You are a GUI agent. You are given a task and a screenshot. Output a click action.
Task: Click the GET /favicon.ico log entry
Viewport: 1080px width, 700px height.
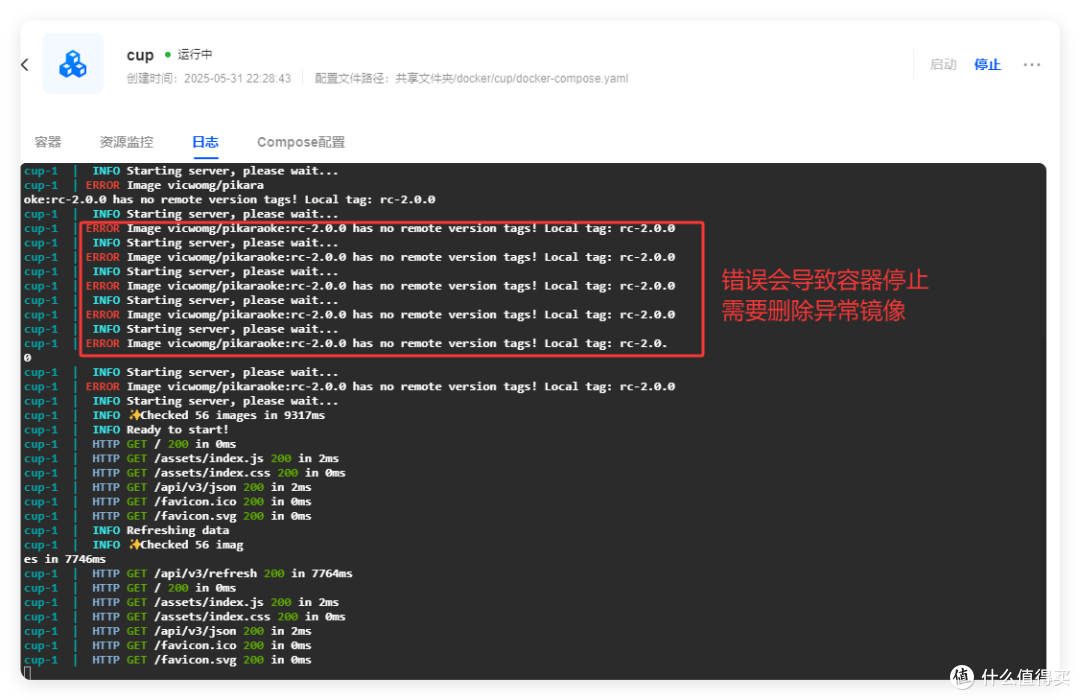pos(196,501)
